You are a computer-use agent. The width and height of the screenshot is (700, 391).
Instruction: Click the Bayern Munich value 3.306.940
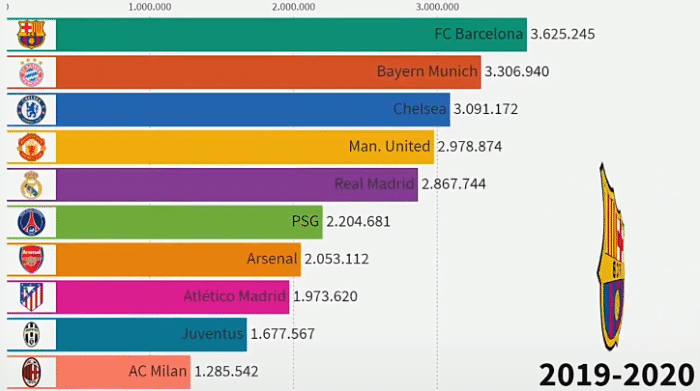pos(517,72)
